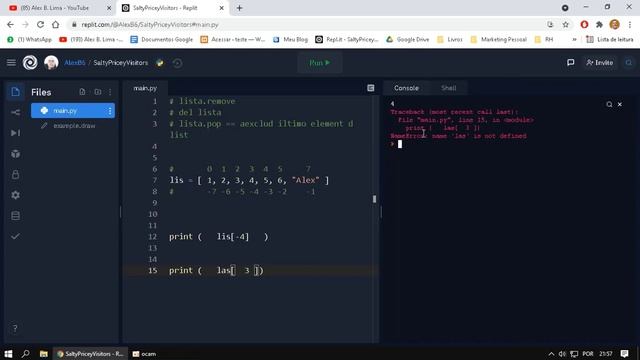The image size is (640, 360).
Task: Click the Replit logo icon
Action: click(x=30, y=62)
